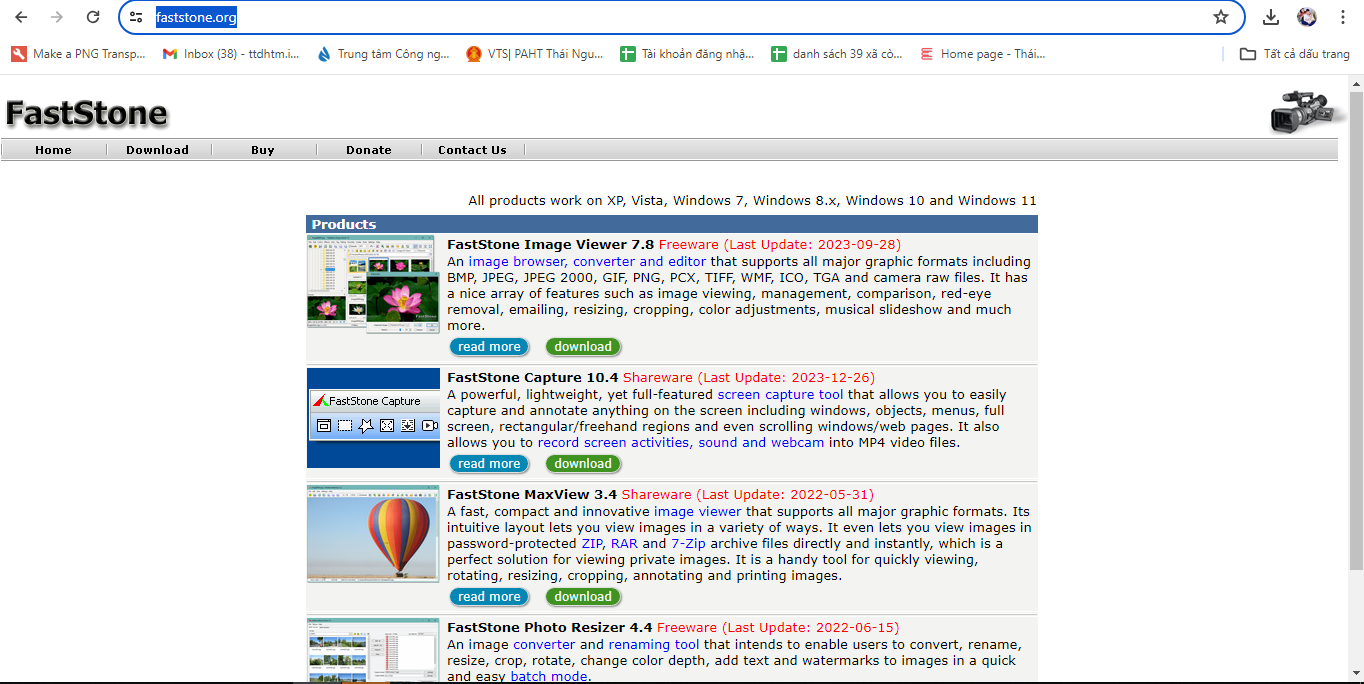Screen dimensions: 1364x684
Task: Open the Contact Us menu item
Action: (x=472, y=150)
